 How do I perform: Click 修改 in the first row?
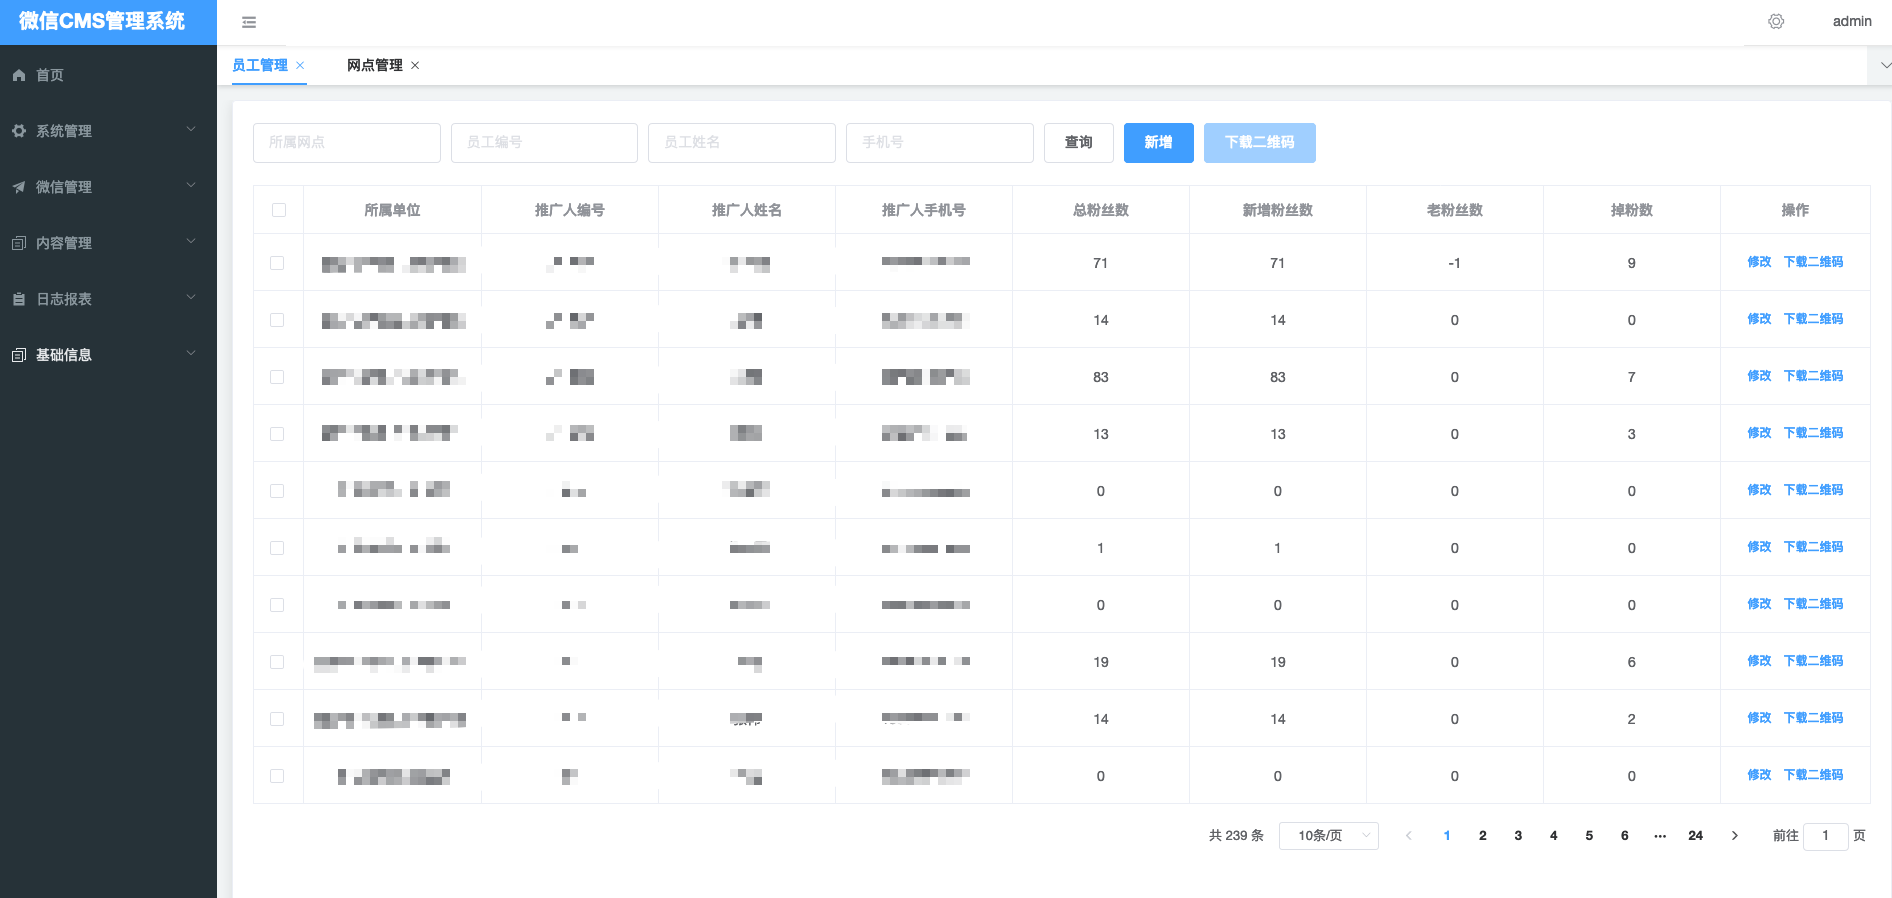tap(1759, 262)
